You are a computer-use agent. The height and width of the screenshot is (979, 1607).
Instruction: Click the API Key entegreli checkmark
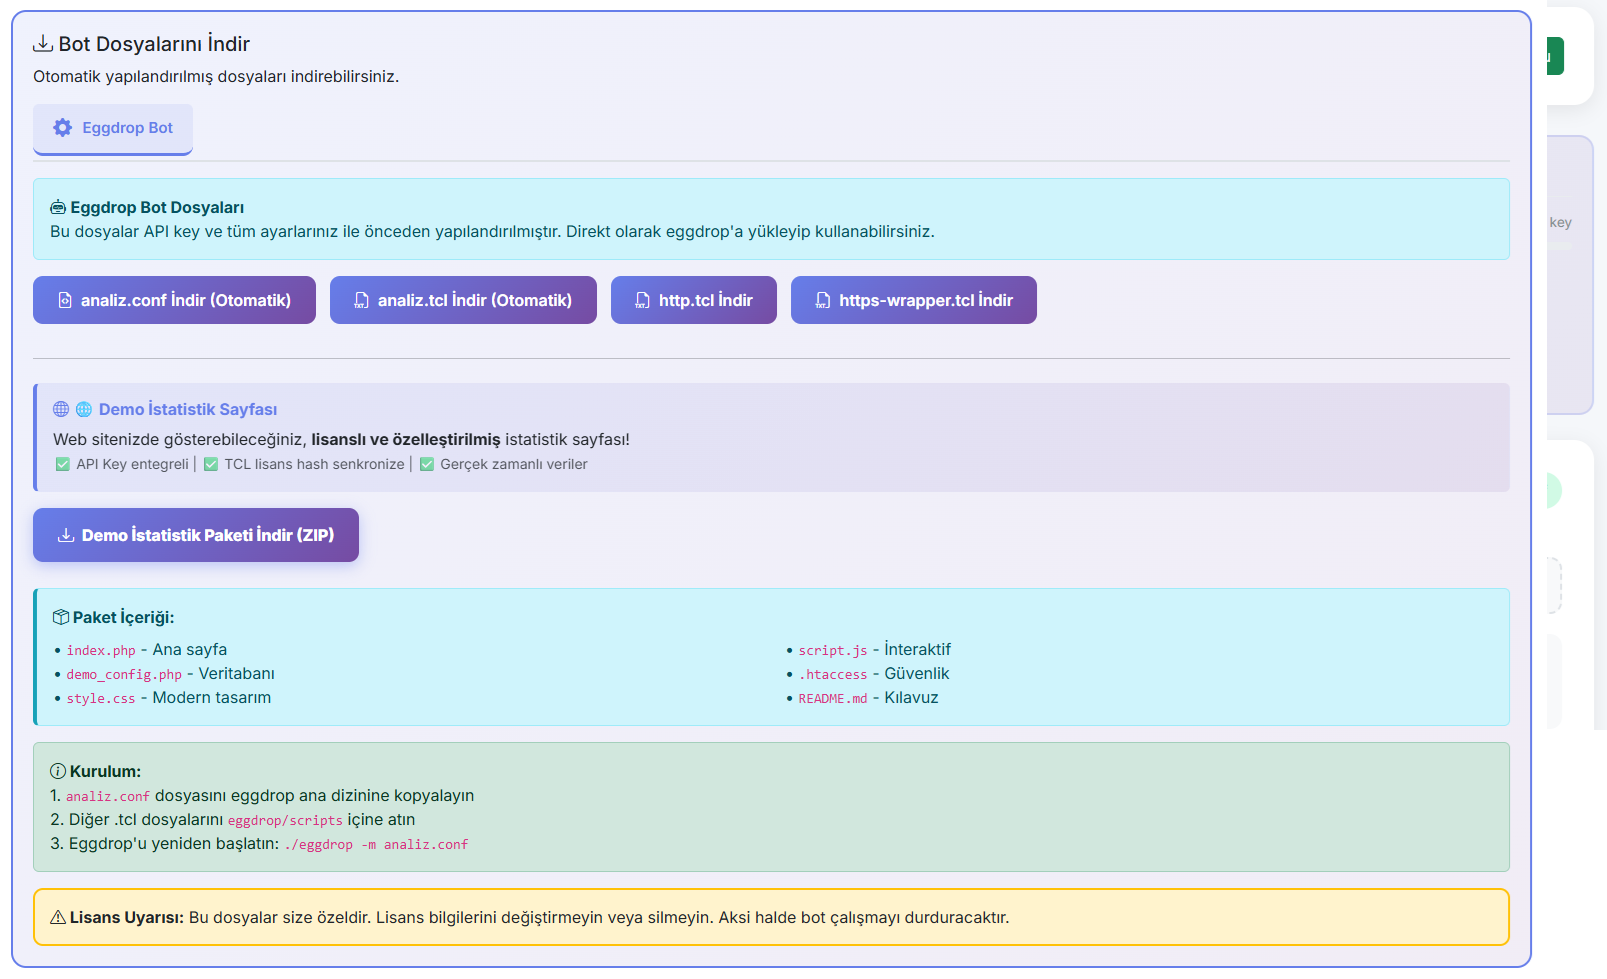click(63, 464)
